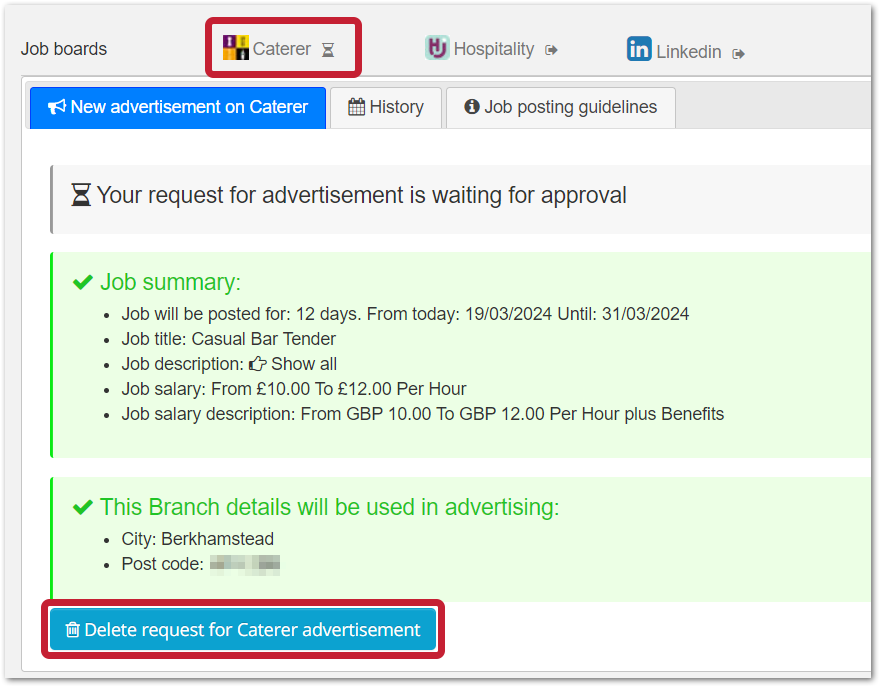Viewport: 880px width, 687px height.
Task: Click the arrow icon beside Hospitality
Action: (551, 50)
